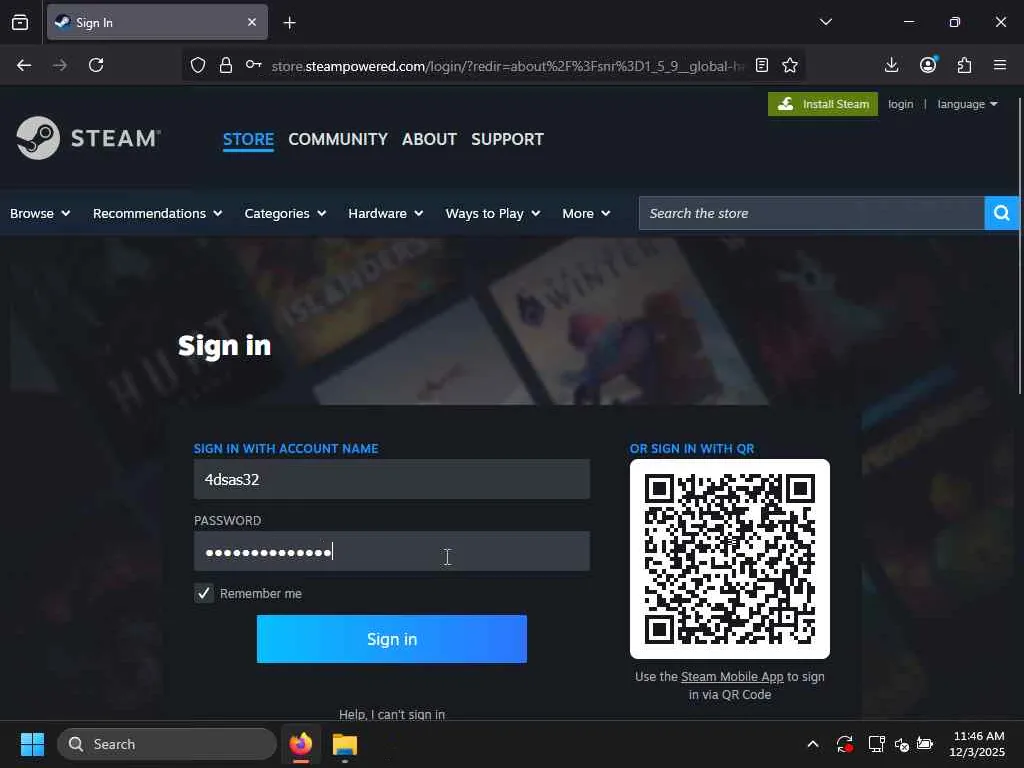Screen dimensions: 1024x768
Task: Open Firefox application menu
Action: coord(1000,65)
